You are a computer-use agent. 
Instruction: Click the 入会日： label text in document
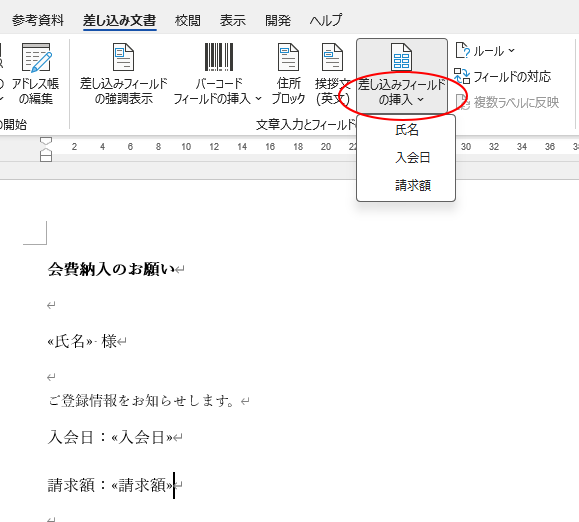pyautogui.click(x=78, y=437)
